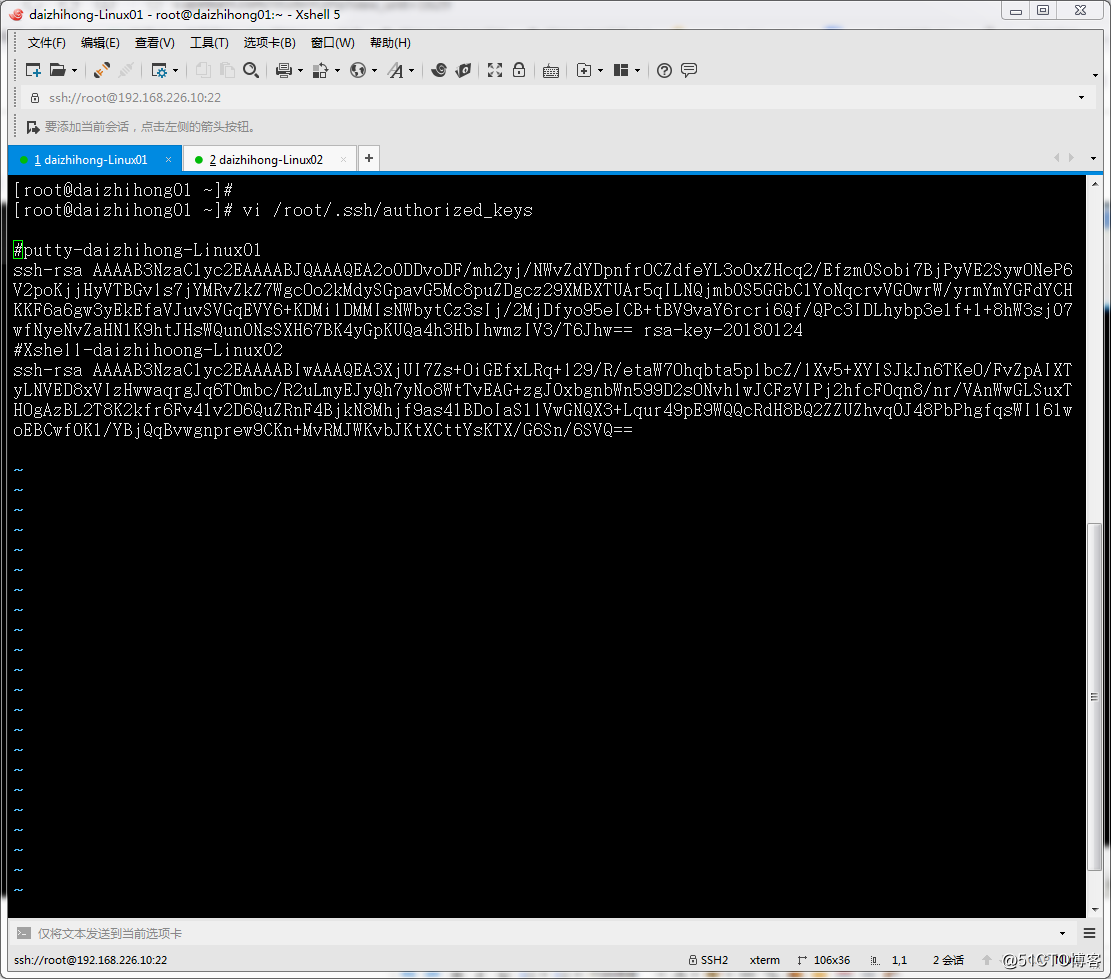Screen dimensions: 1111x979
Task: Click the layout arrangement icon
Action: [x=621, y=70]
